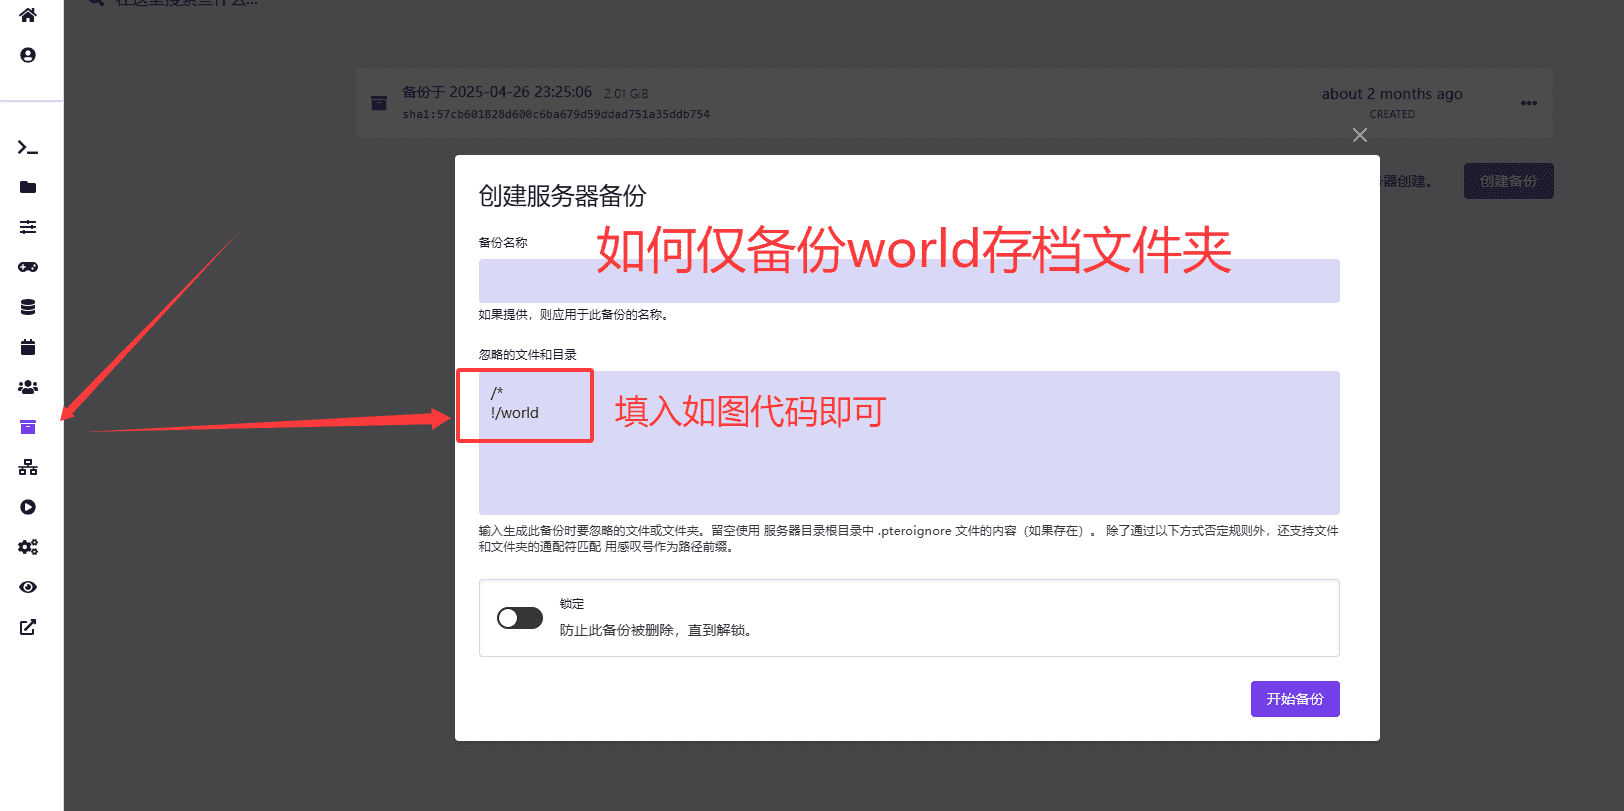1624x811 pixels.
Task: Click the 'about 2 months ago' timestamp
Action: click(1392, 94)
